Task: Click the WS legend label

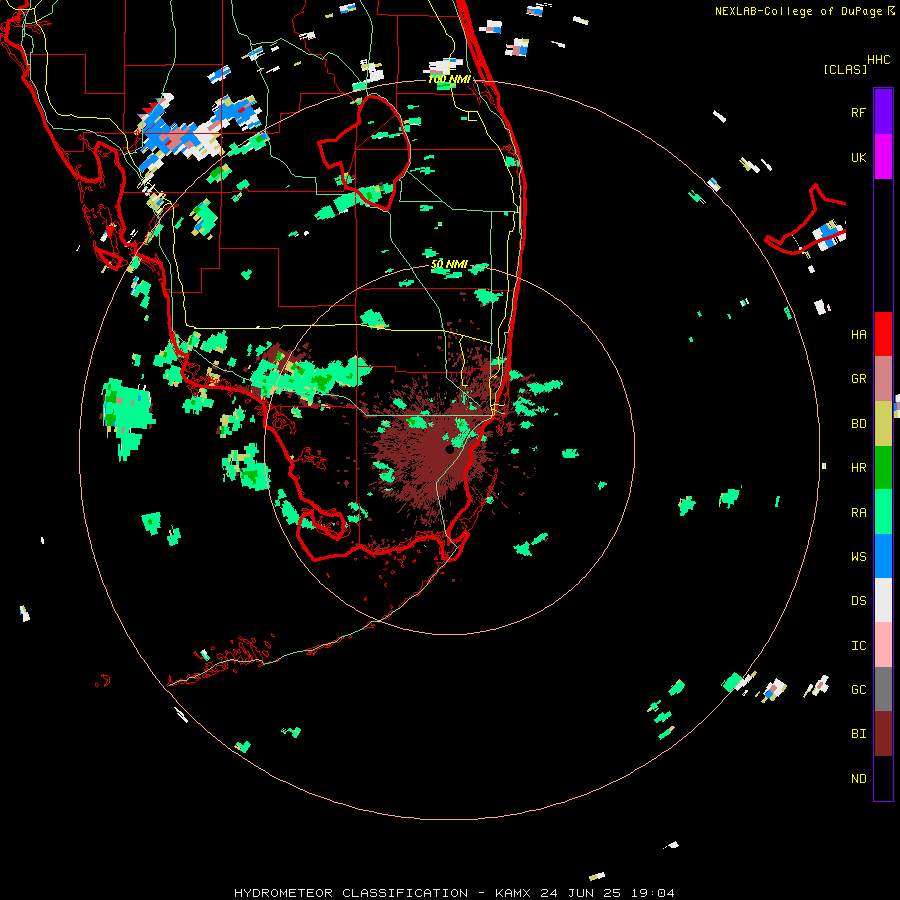Action: [858, 557]
